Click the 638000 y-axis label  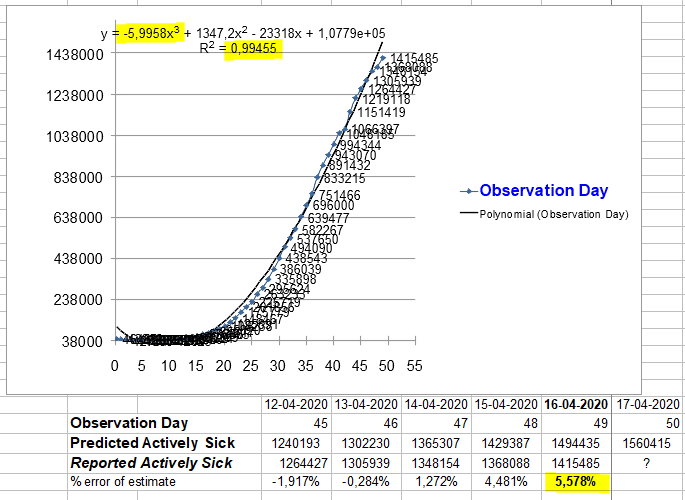[79, 217]
